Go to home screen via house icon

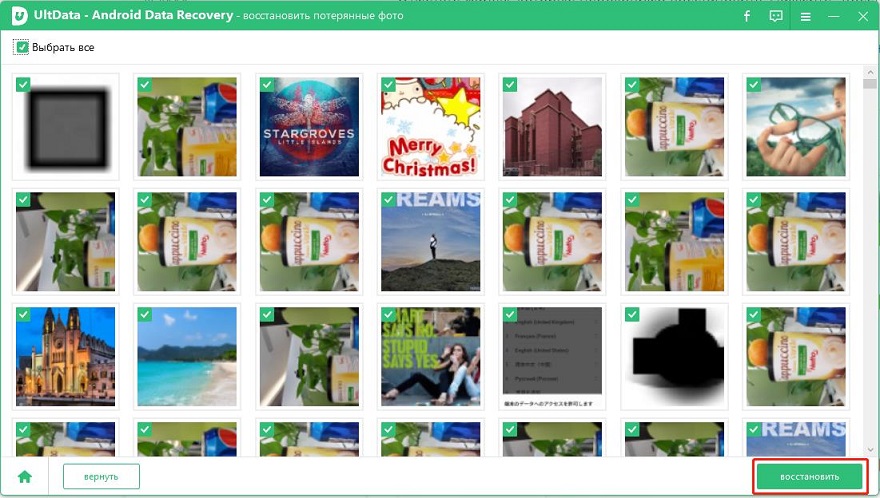click(25, 477)
